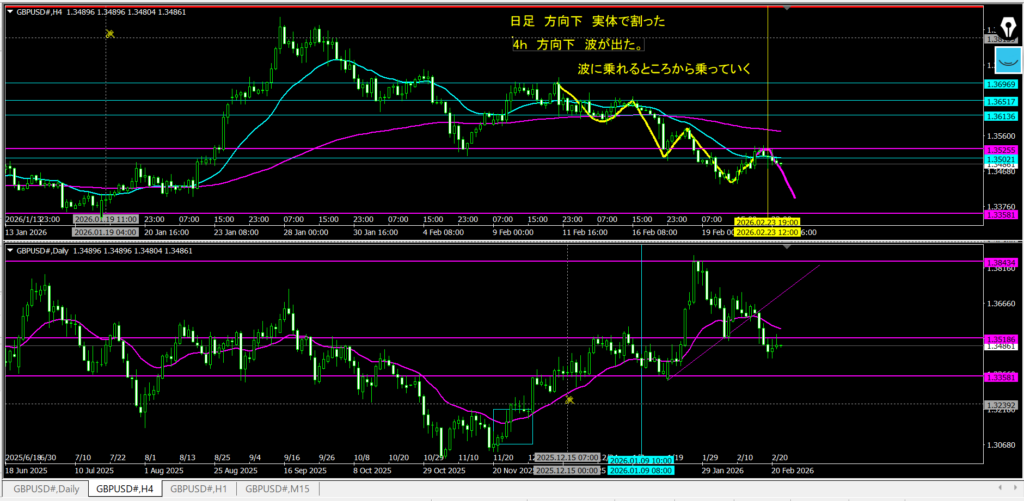Select the GBPUSD#,H4 tab

coord(123,489)
